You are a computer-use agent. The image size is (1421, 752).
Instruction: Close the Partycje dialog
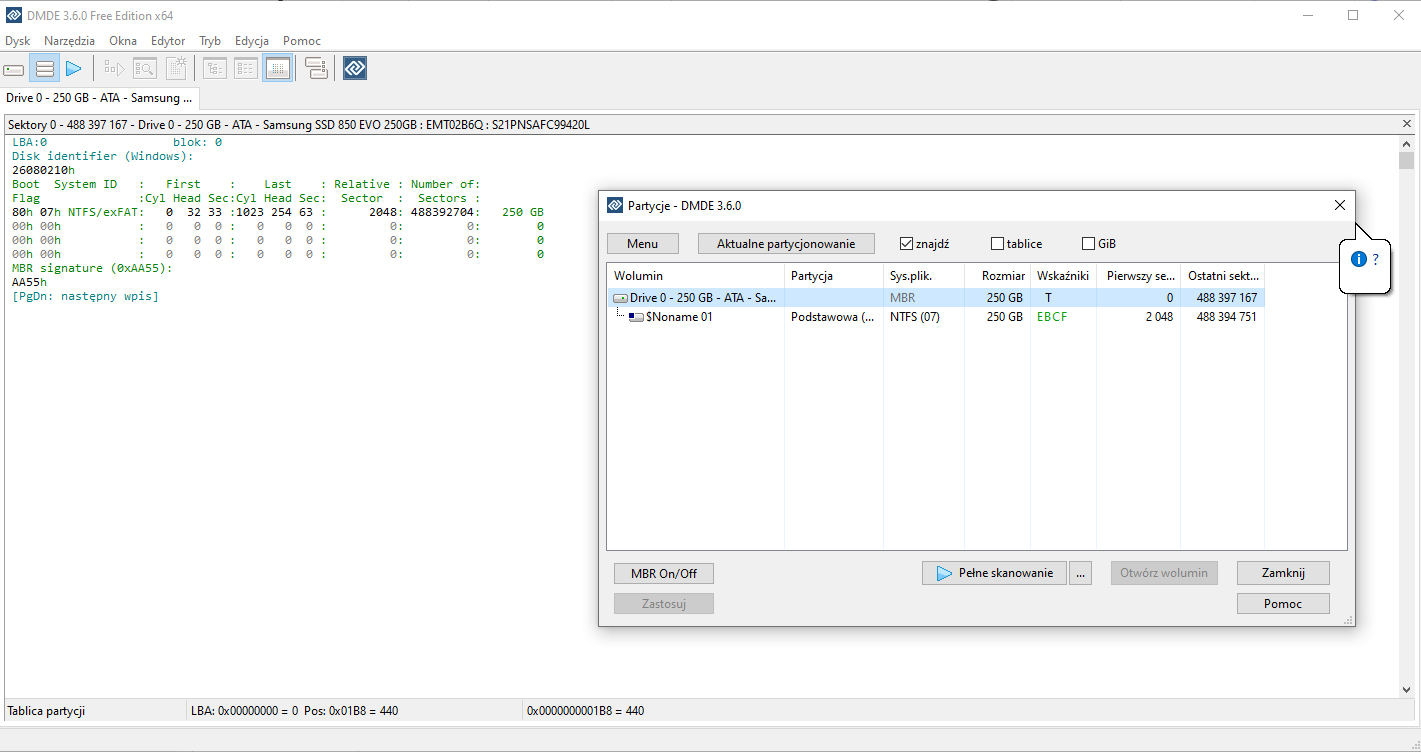tap(1340, 205)
